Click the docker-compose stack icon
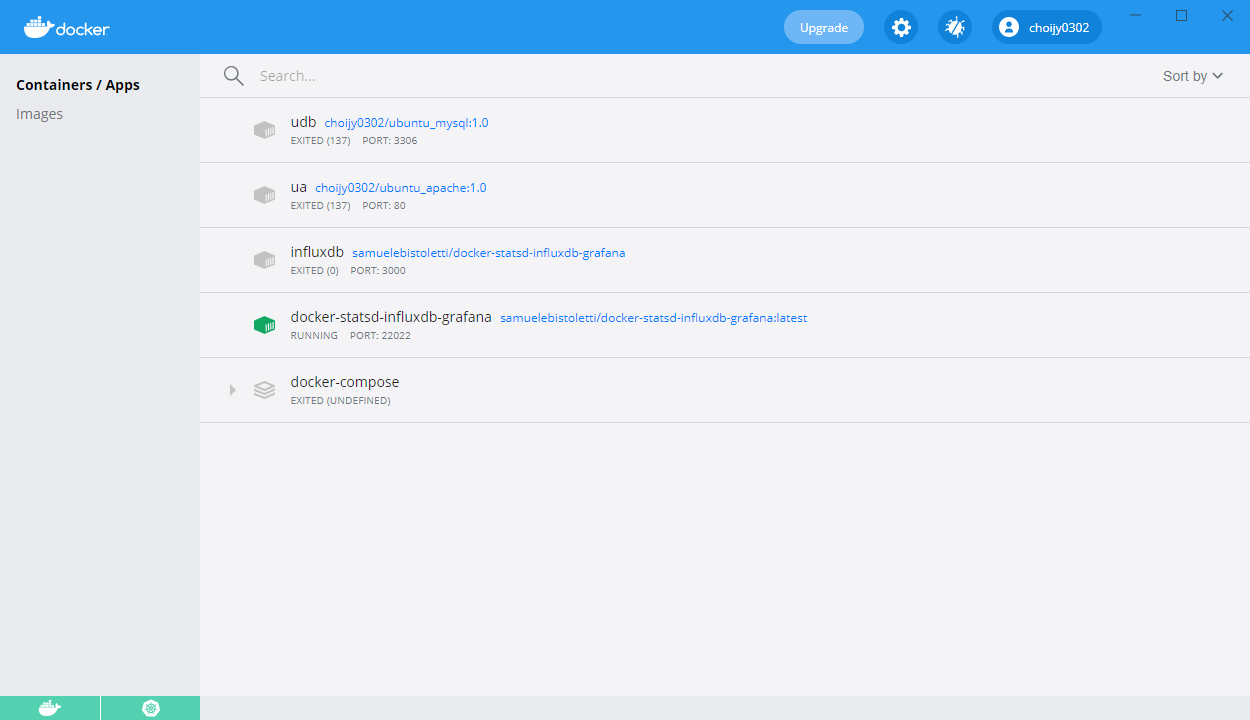Image resolution: width=1250 pixels, height=720 pixels. click(x=264, y=390)
